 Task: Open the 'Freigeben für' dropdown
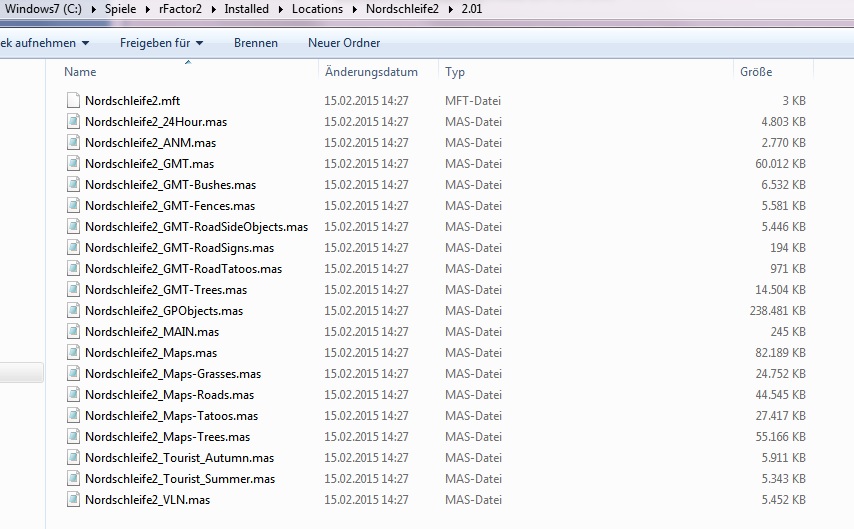tap(161, 43)
